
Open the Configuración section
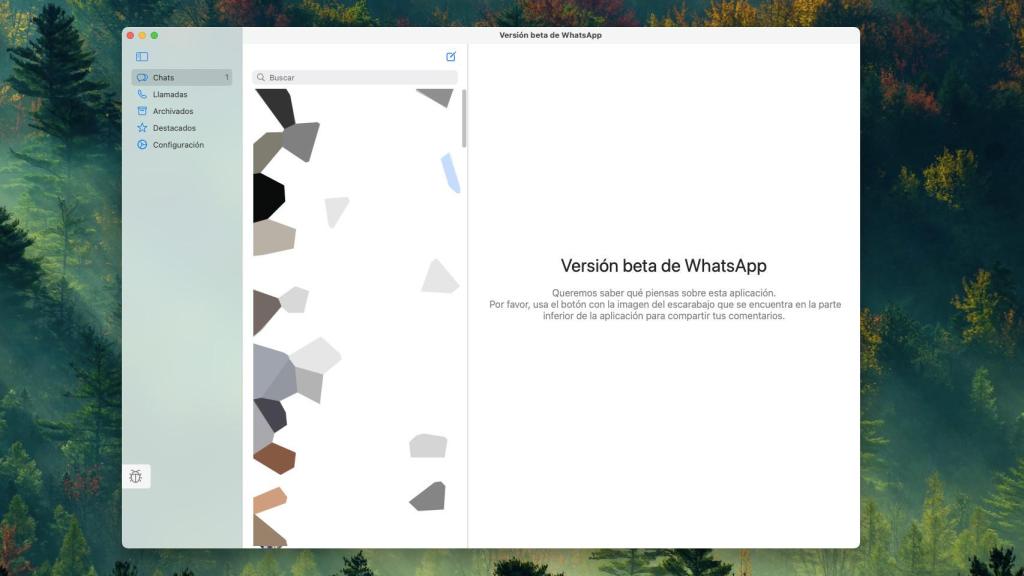[x=182, y=145]
